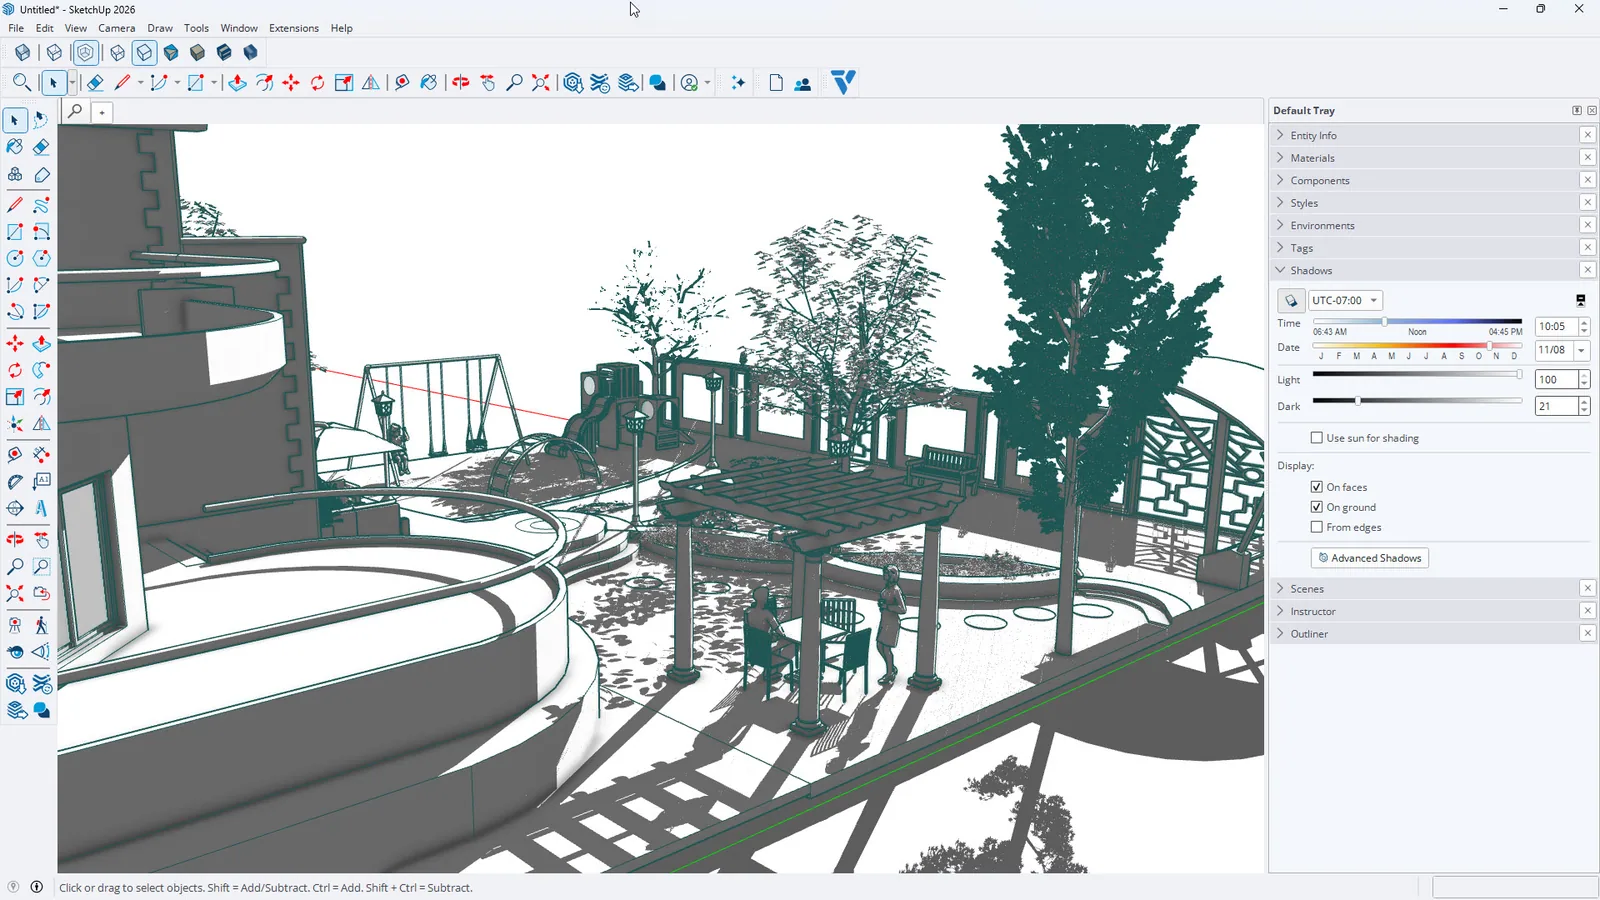This screenshot has width=1600, height=900.
Task: Click the Advanced Shadows button
Action: (x=1369, y=558)
